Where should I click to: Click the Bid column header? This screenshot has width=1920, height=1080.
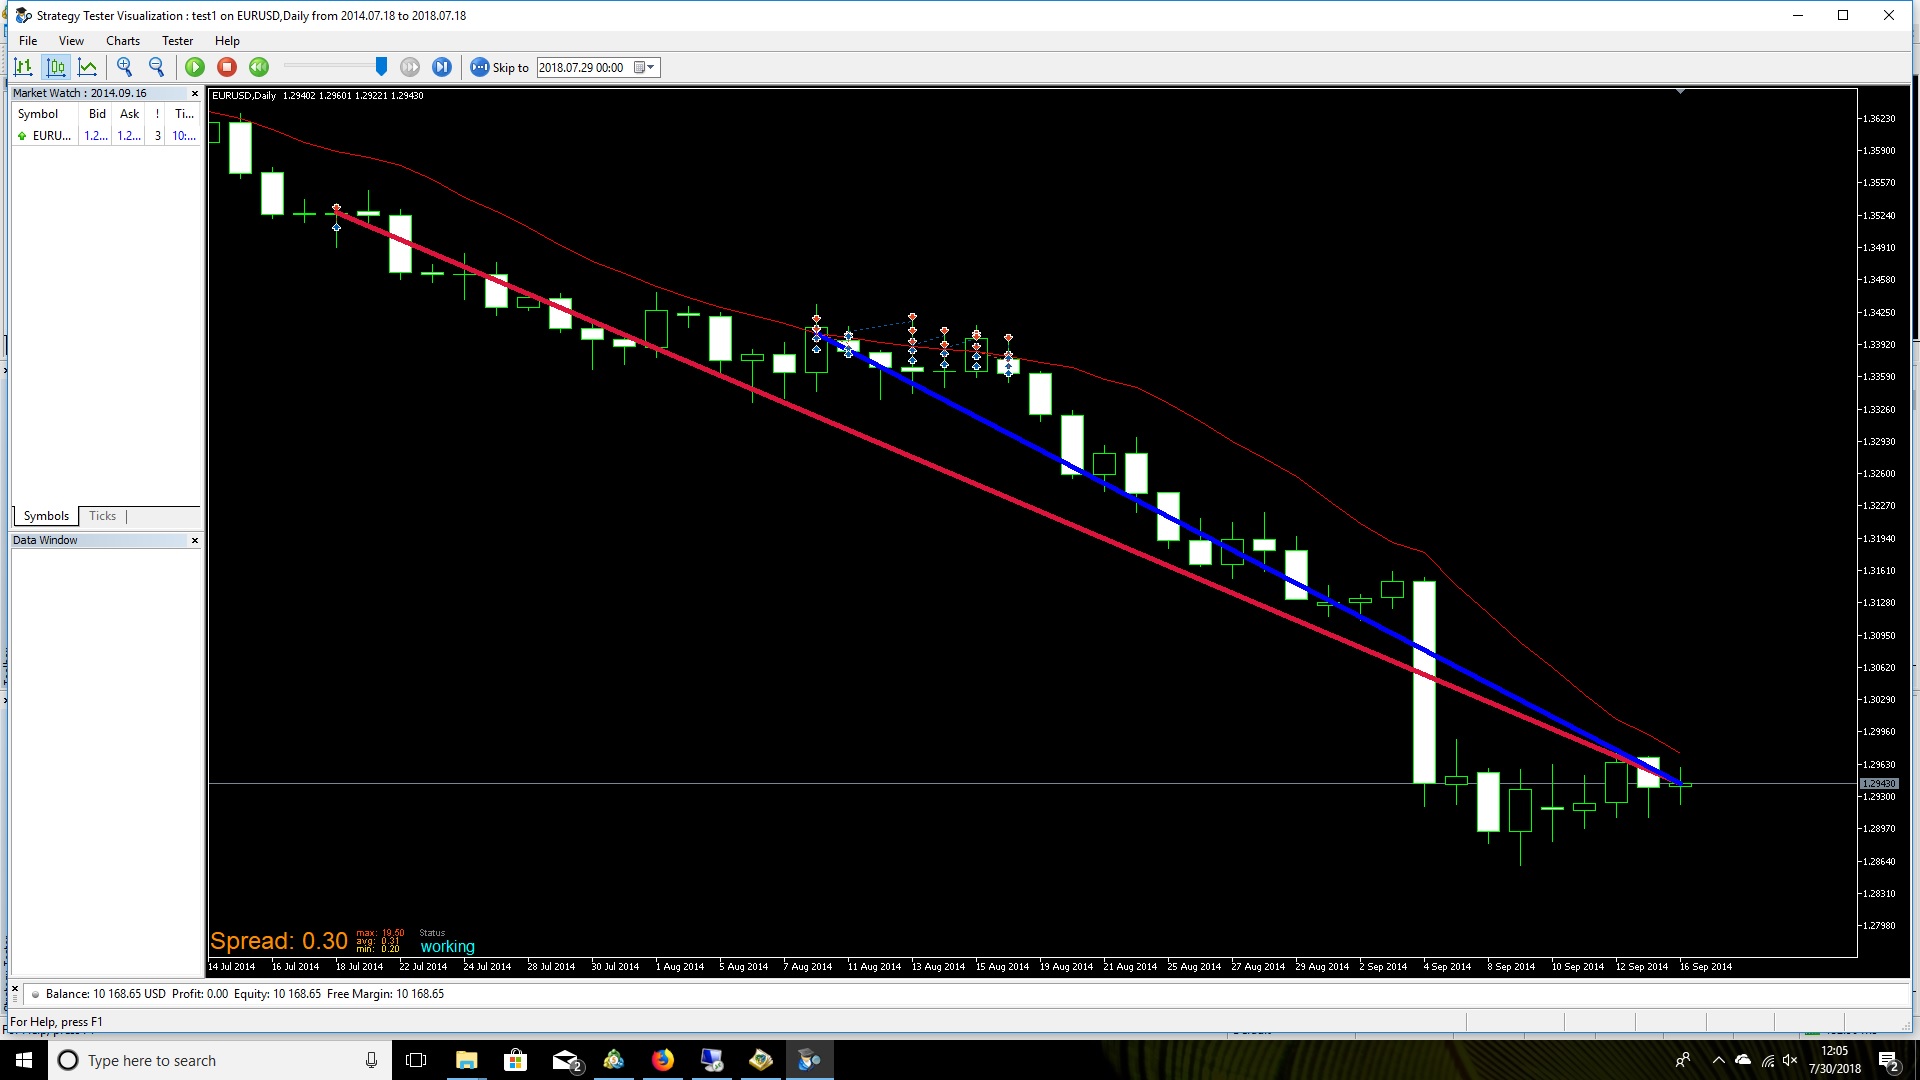click(97, 114)
